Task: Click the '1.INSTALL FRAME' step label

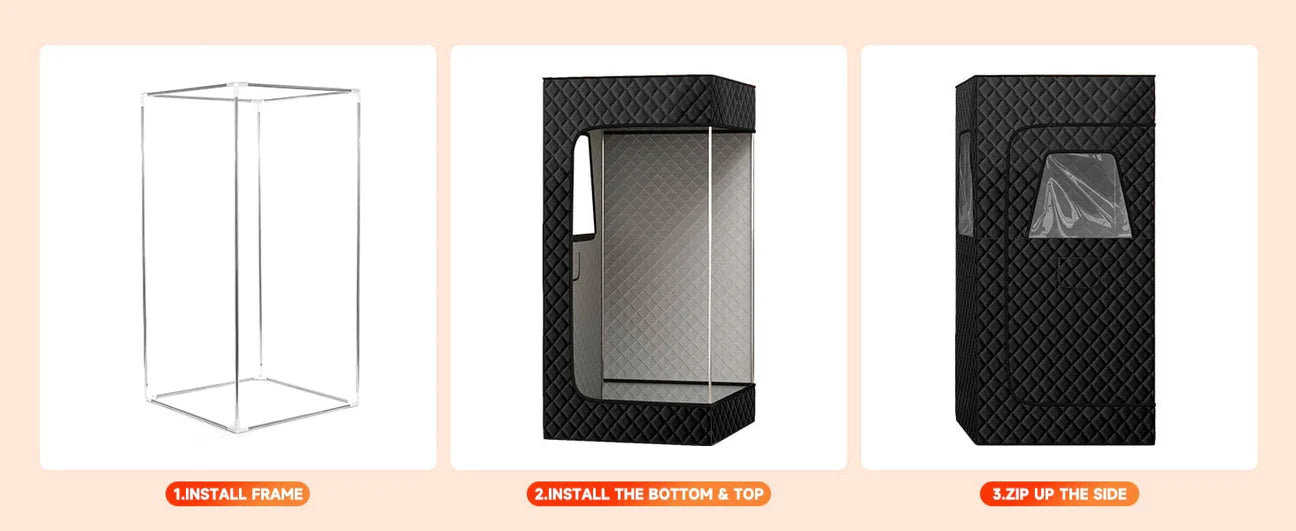Action: pos(238,494)
